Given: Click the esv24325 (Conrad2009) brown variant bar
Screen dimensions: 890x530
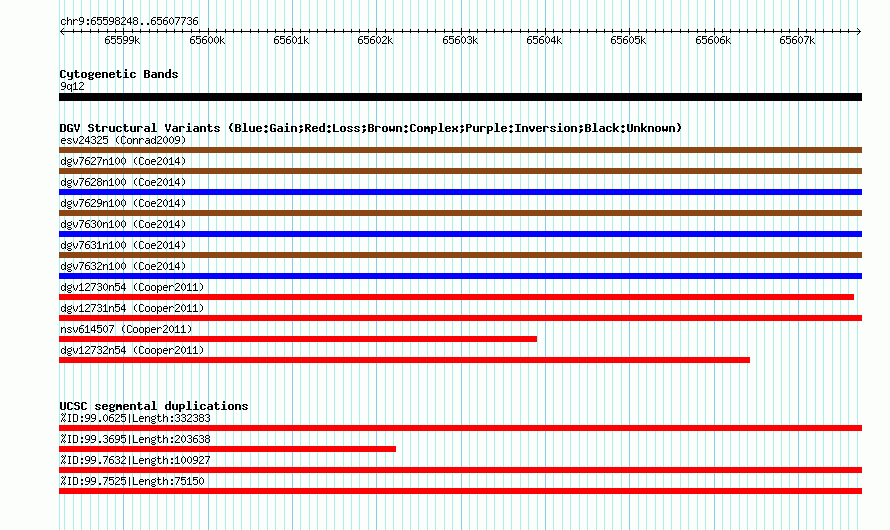Looking at the screenshot, I should pyautogui.click(x=460, y=150).
